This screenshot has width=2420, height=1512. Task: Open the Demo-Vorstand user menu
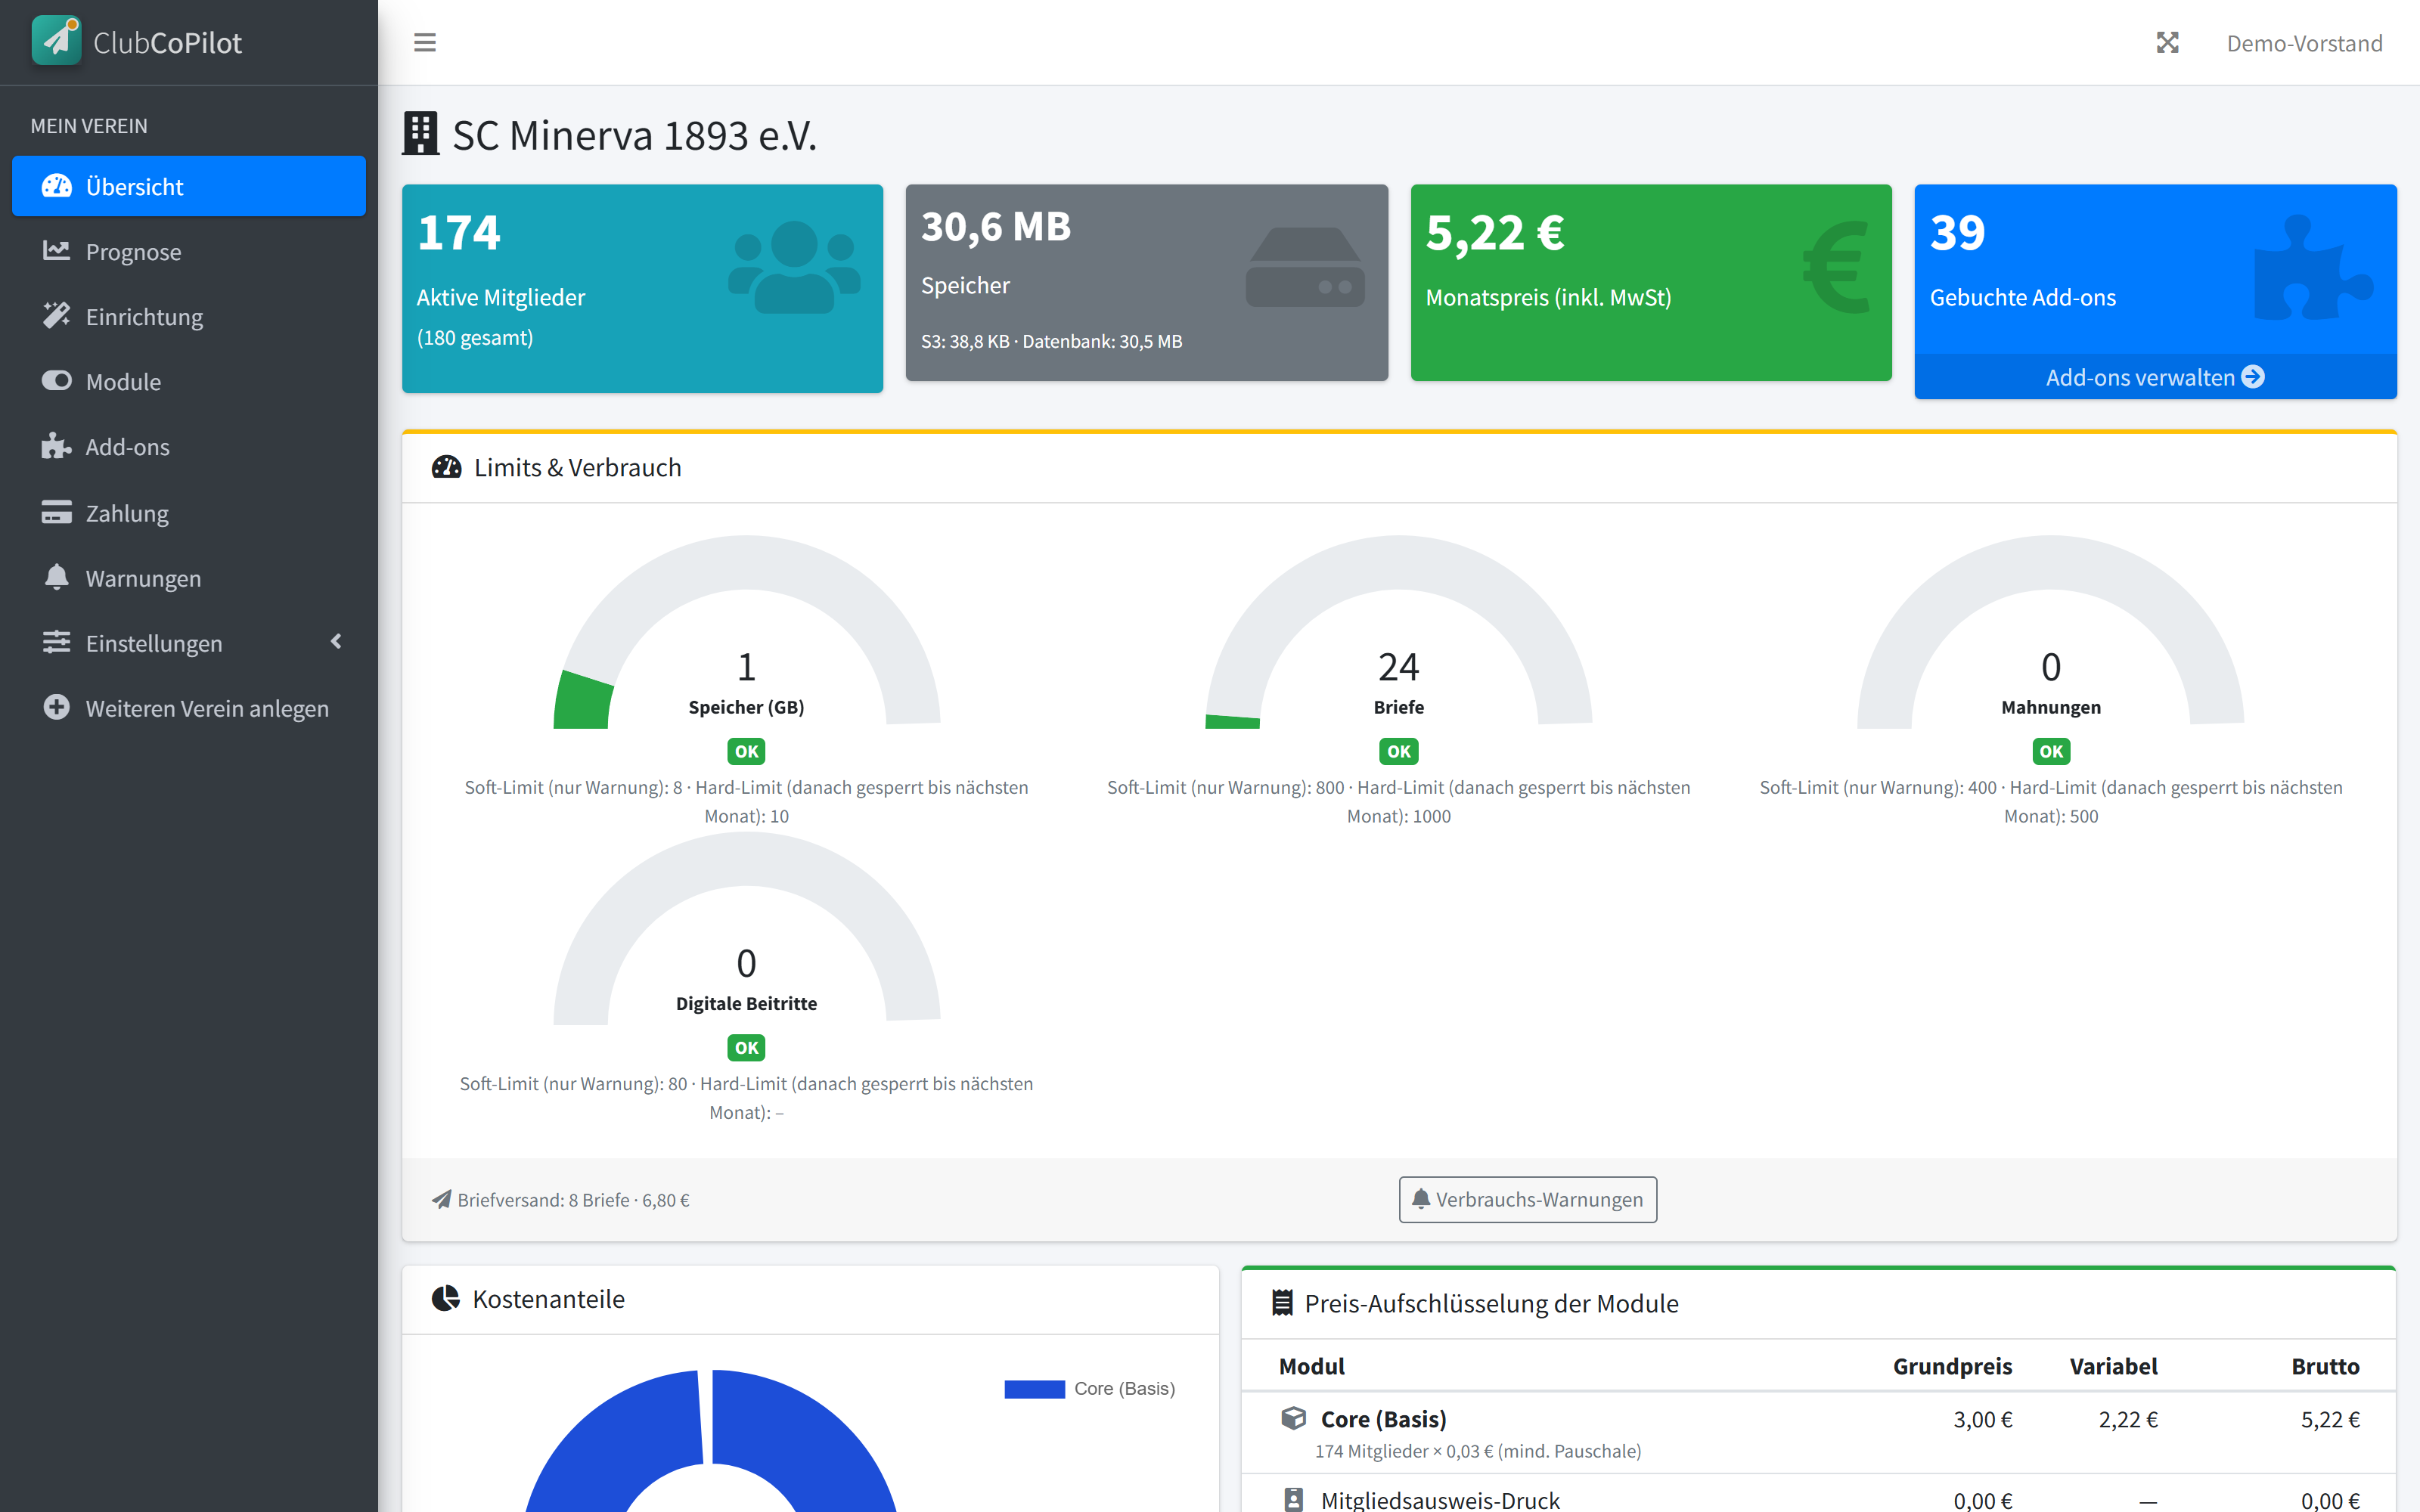click(2304, 43)
